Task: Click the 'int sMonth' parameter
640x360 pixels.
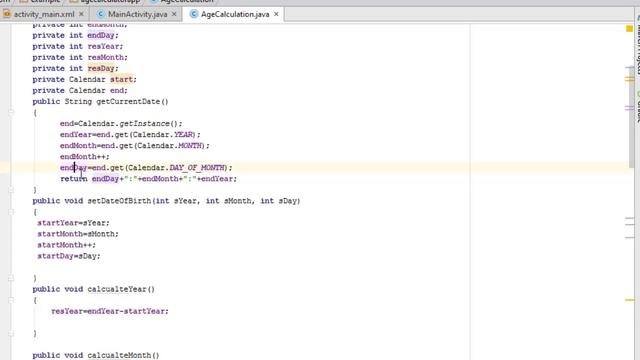Action: (x=228, y=201)
